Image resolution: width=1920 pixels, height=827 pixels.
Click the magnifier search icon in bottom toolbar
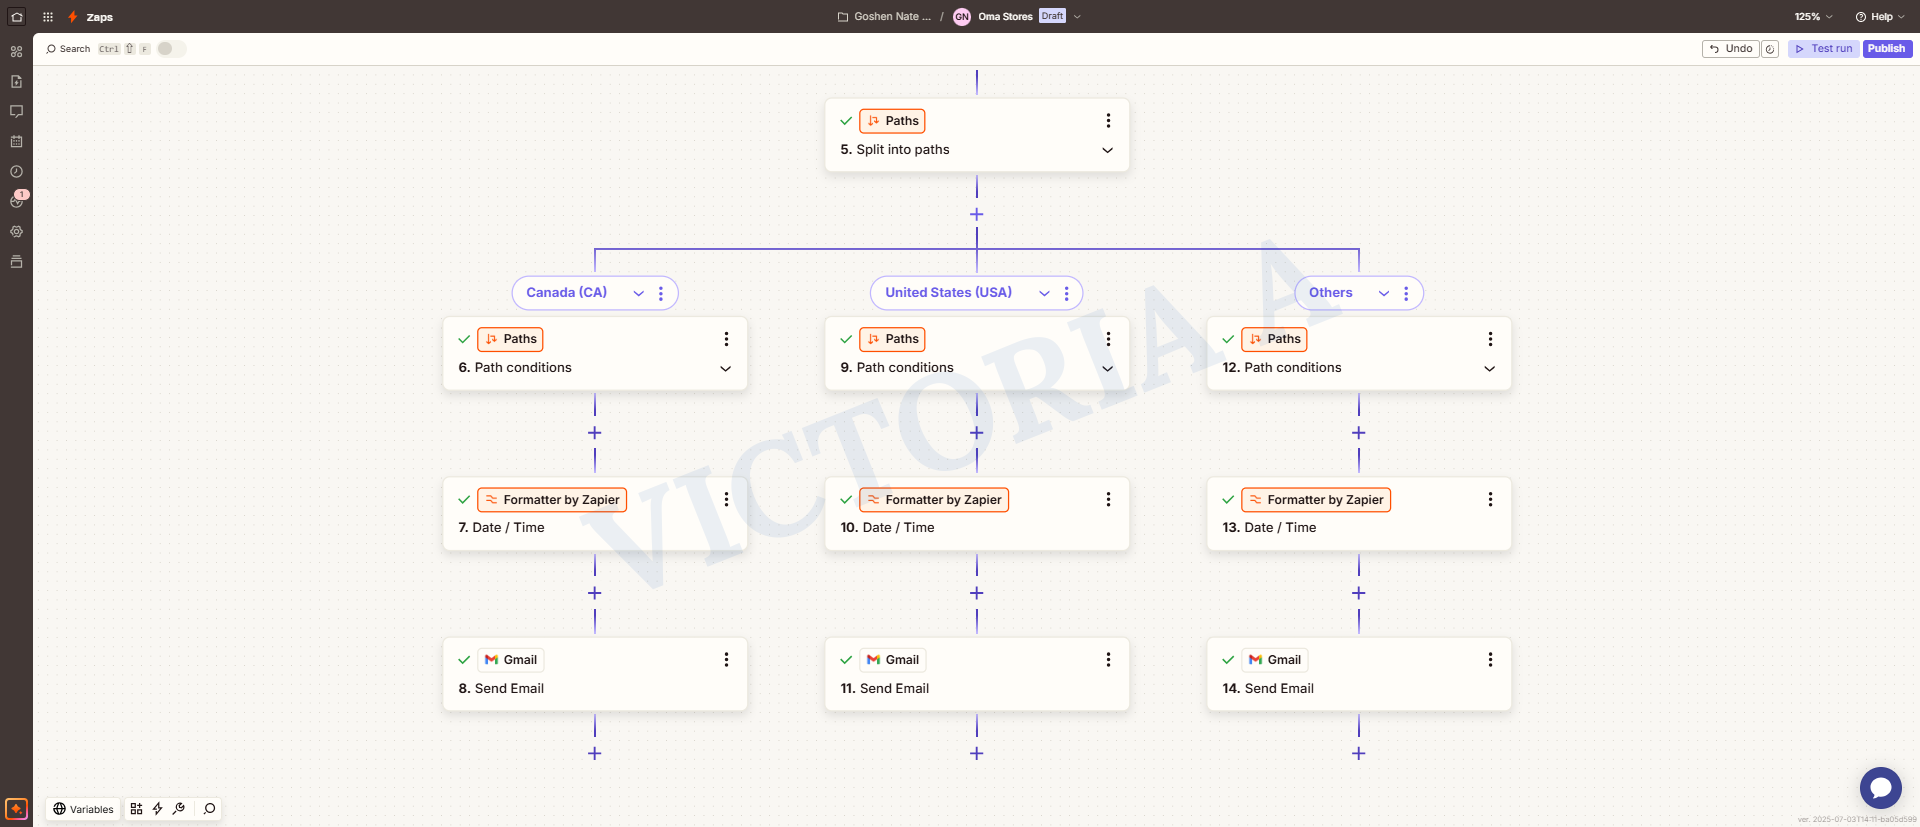coord(209,809)
